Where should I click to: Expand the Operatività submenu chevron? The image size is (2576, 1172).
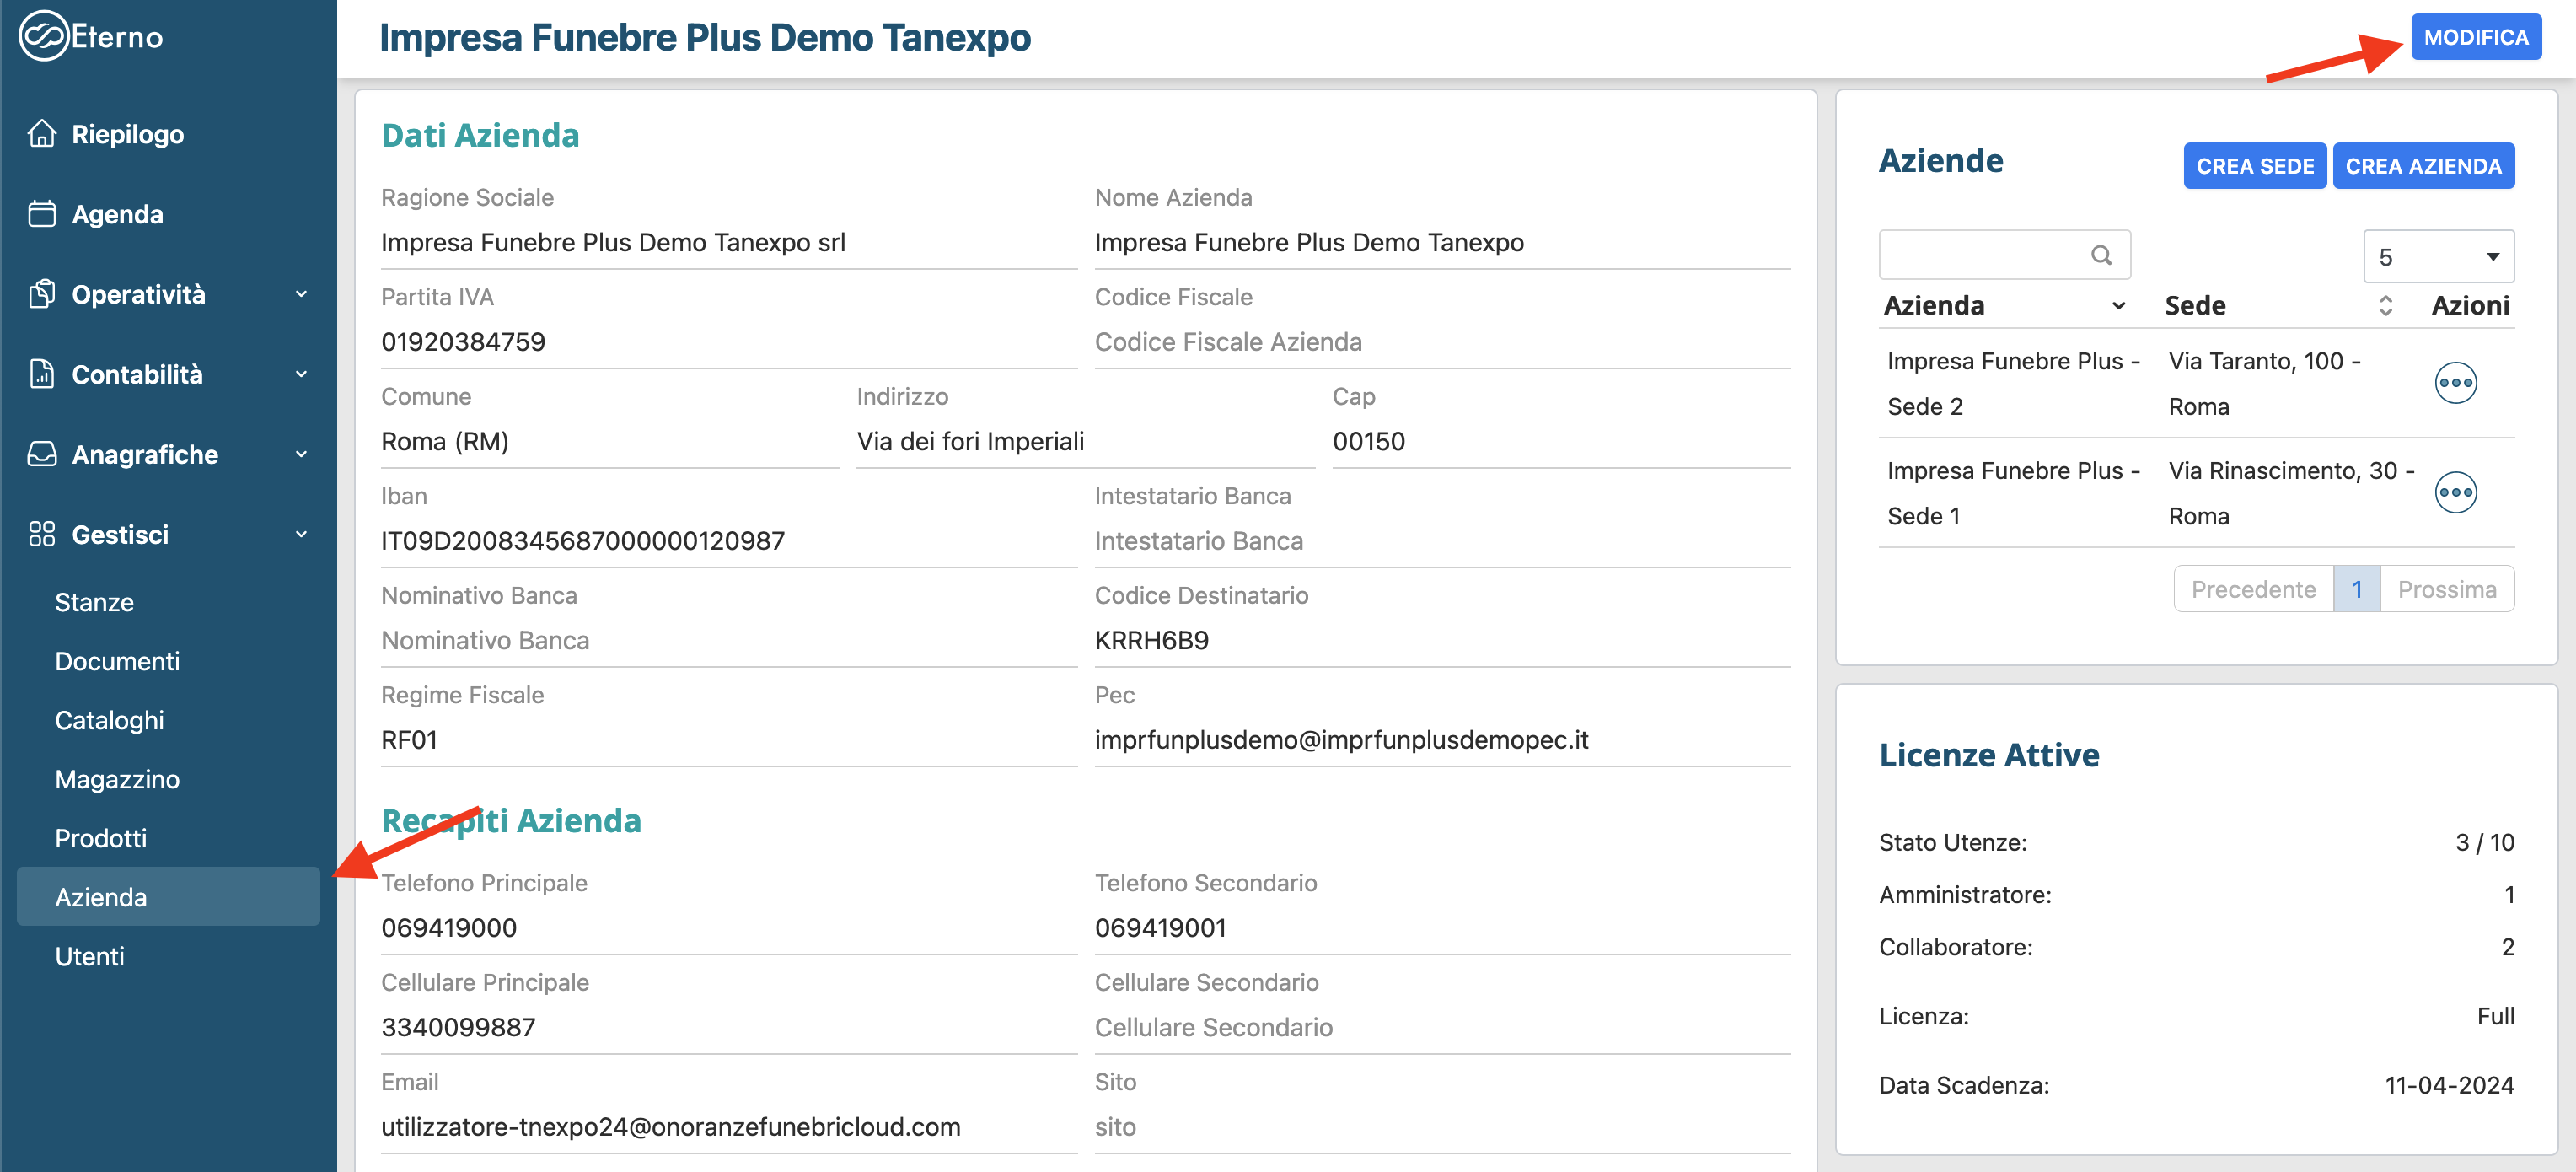(x=301, y=294)
